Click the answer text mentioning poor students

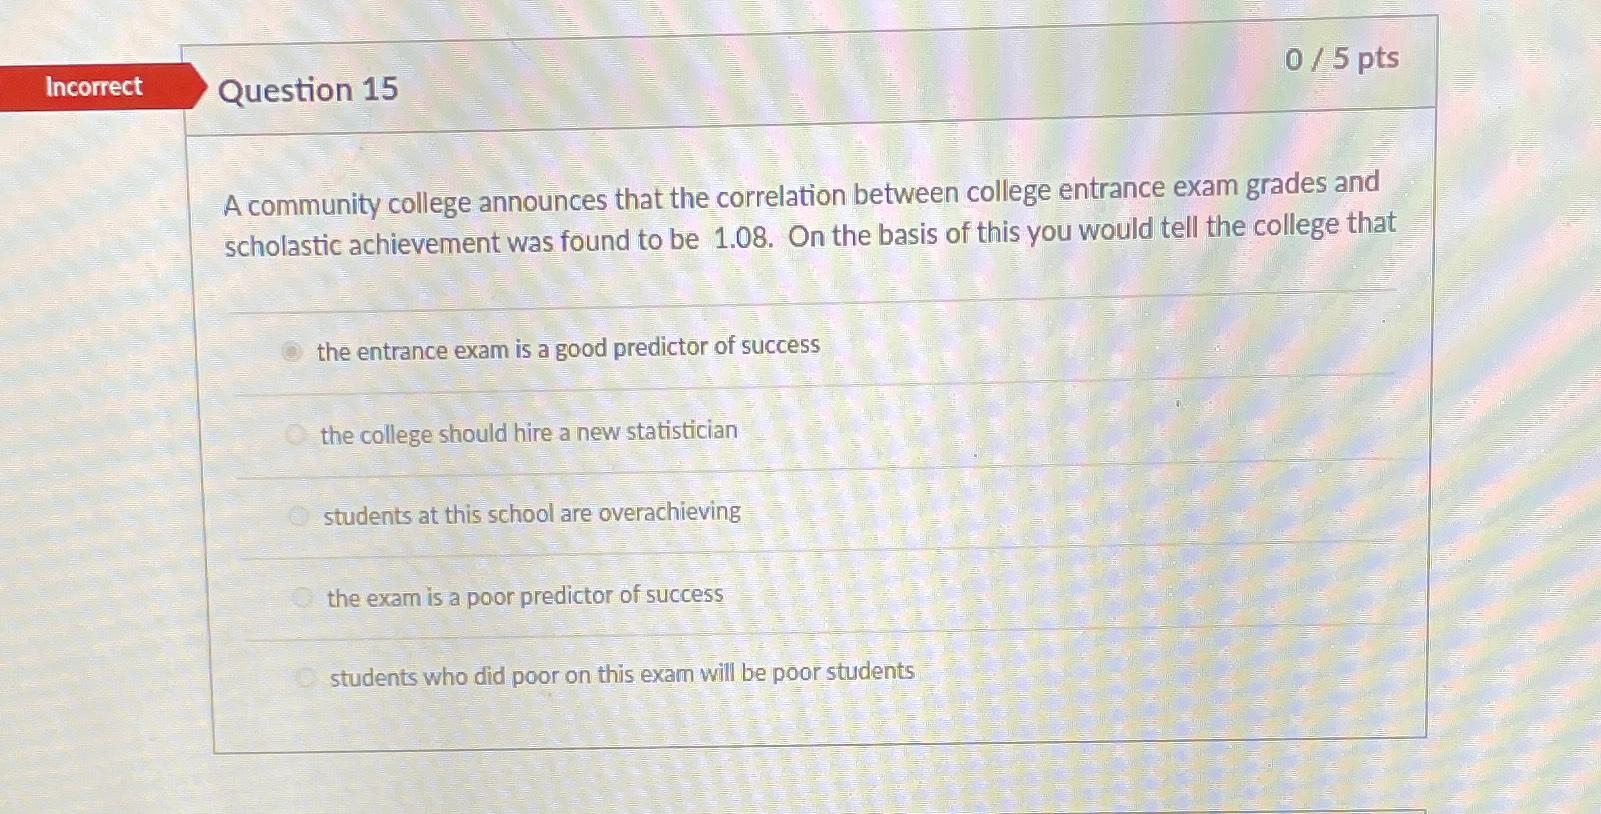621,674
